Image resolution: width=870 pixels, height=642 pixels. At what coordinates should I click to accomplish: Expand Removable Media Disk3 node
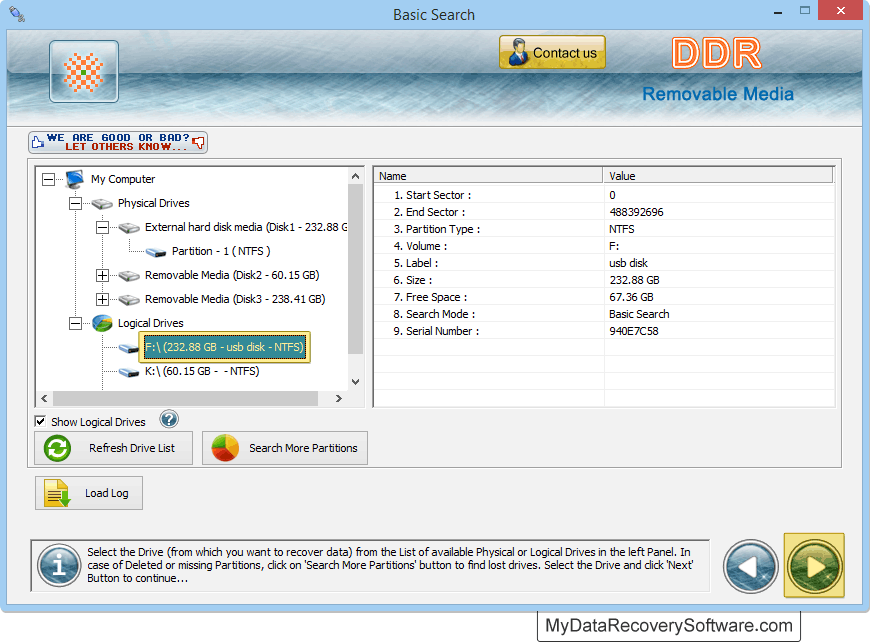coord(102,298)
